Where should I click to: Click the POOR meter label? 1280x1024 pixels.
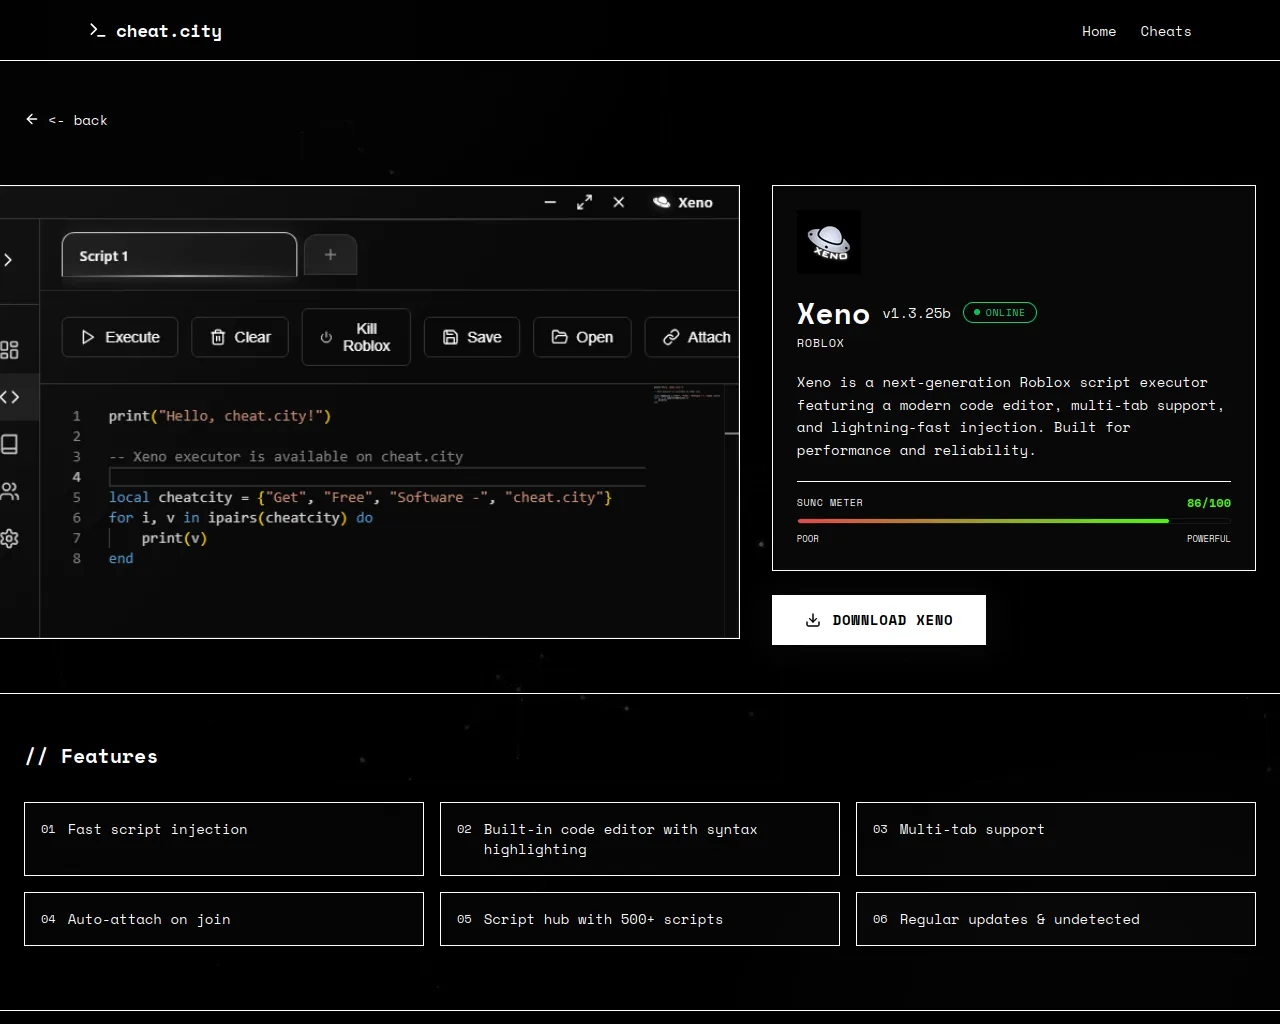(x=808, y=539)
